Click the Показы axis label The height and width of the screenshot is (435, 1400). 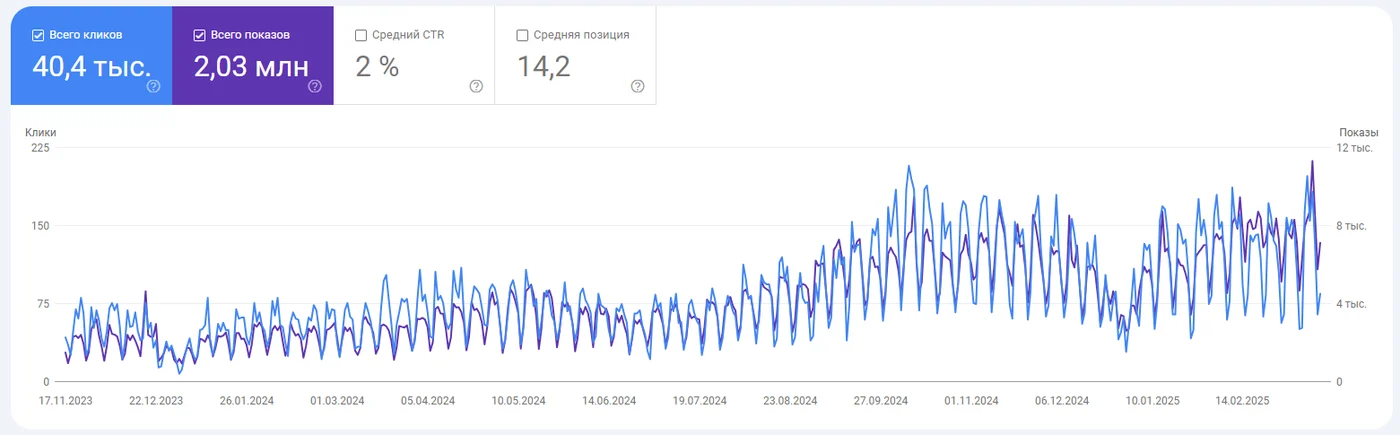click(x=1359, y=132)
